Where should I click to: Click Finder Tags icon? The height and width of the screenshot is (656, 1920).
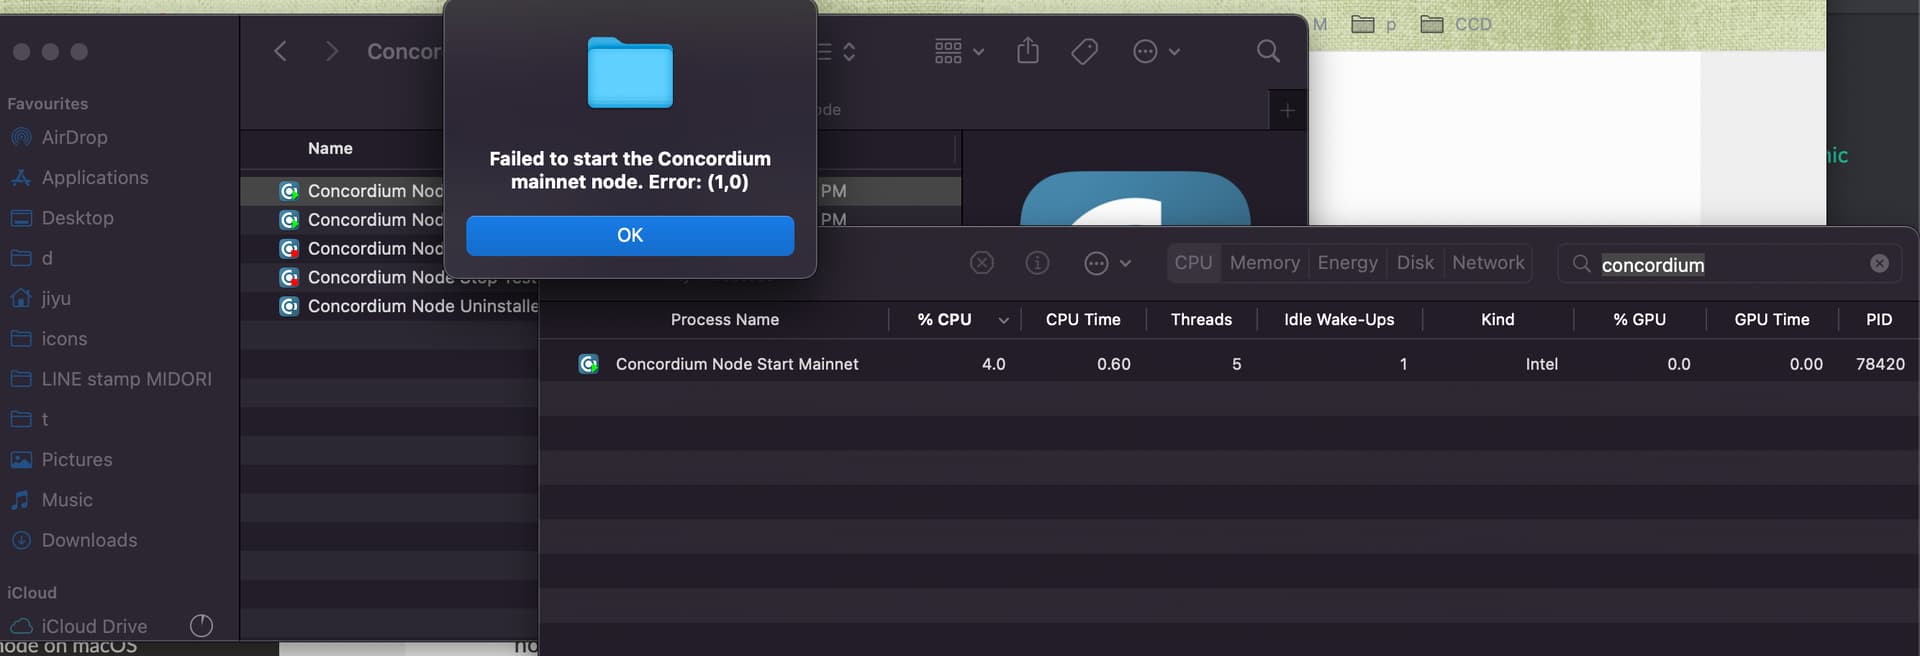tap(1085, 51)
